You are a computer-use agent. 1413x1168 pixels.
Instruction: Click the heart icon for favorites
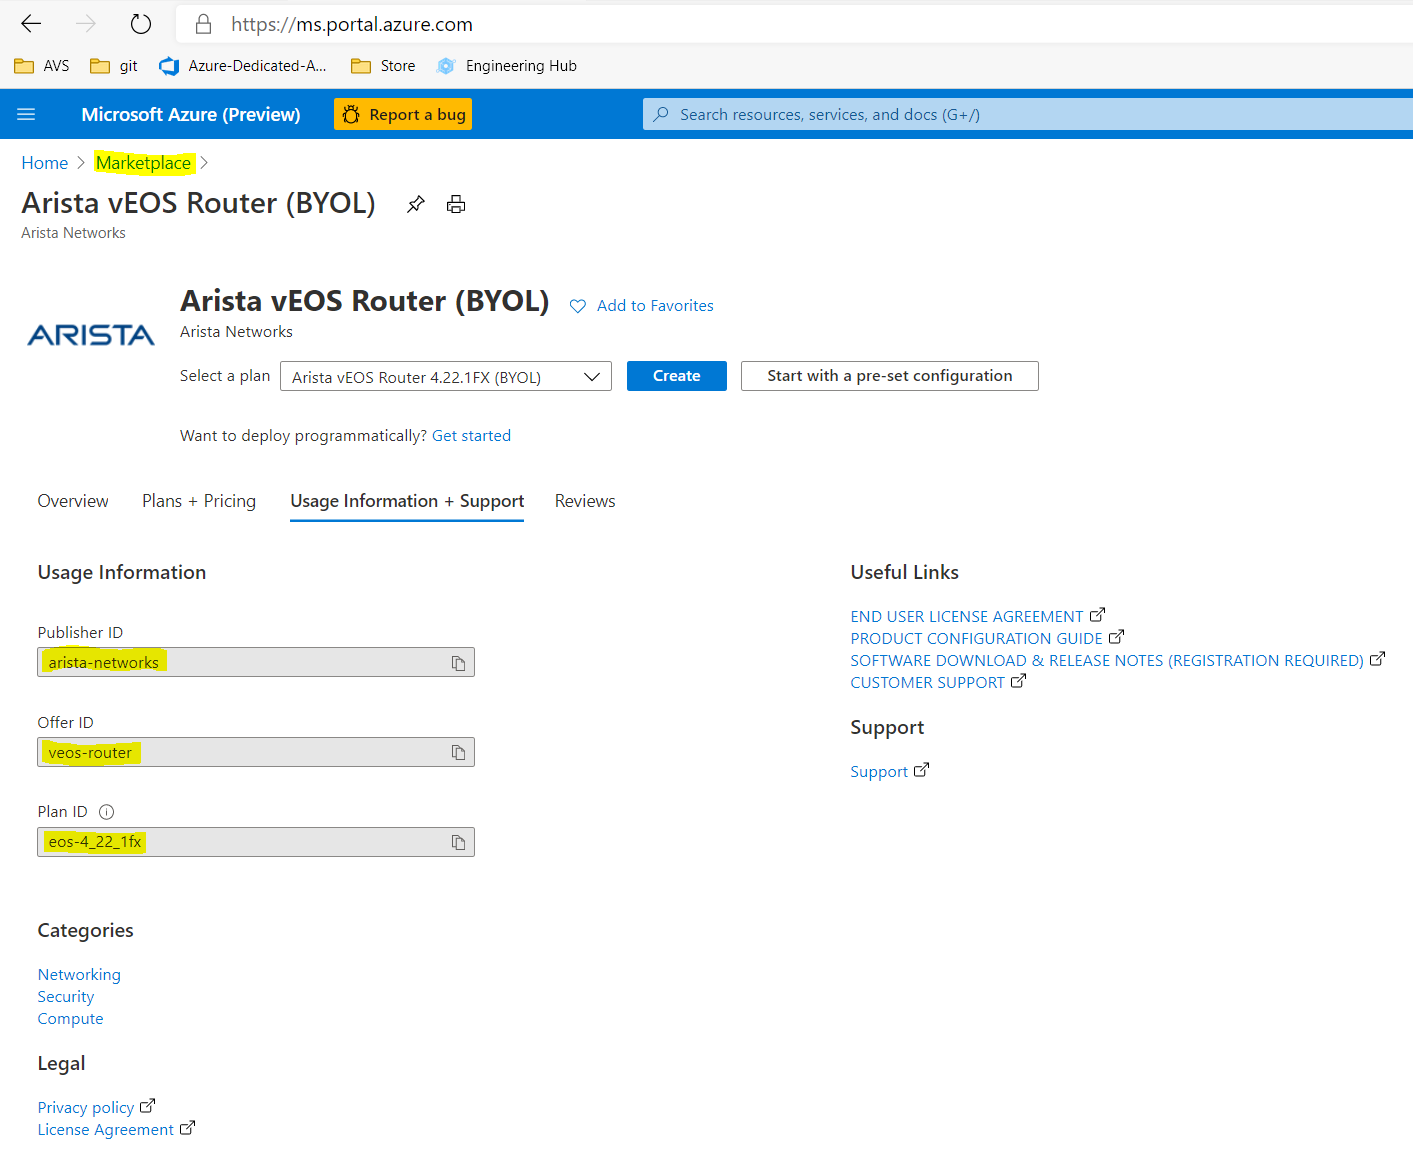click(578, 306)
